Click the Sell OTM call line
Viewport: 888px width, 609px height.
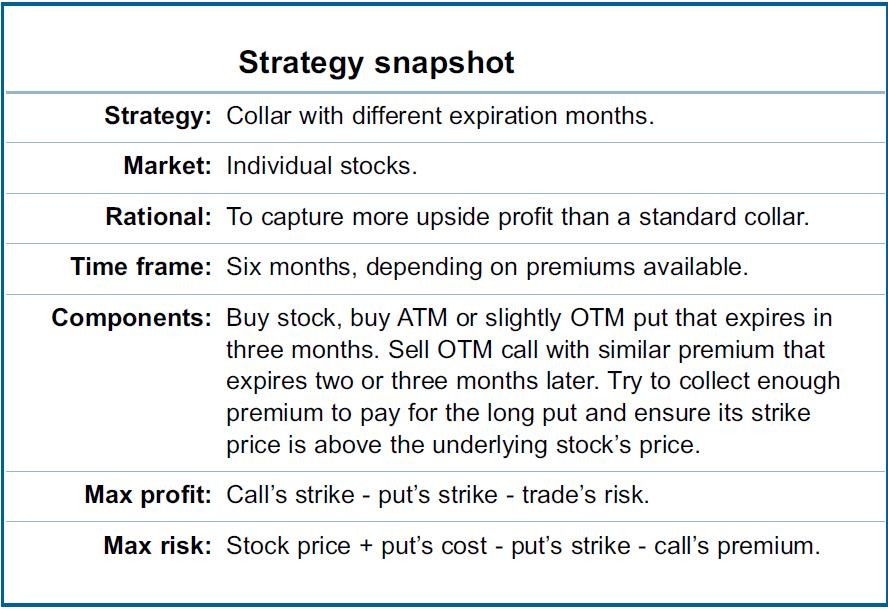coord(526,350)
